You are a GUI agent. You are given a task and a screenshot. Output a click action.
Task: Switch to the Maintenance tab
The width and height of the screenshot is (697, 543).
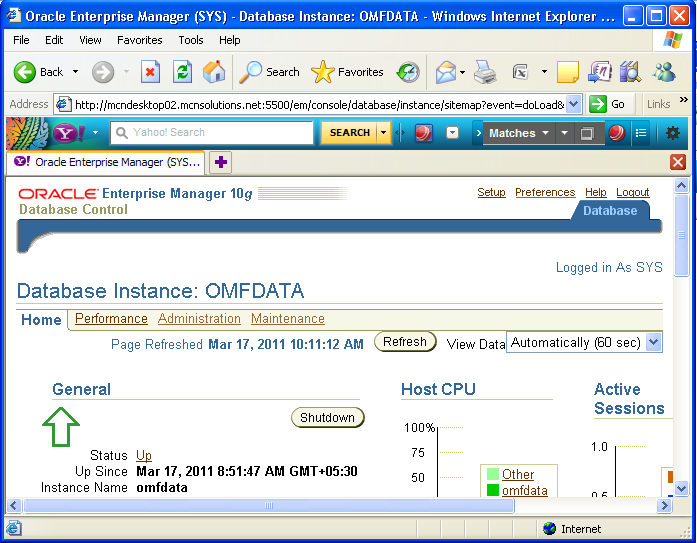click(x=288, y=319)
